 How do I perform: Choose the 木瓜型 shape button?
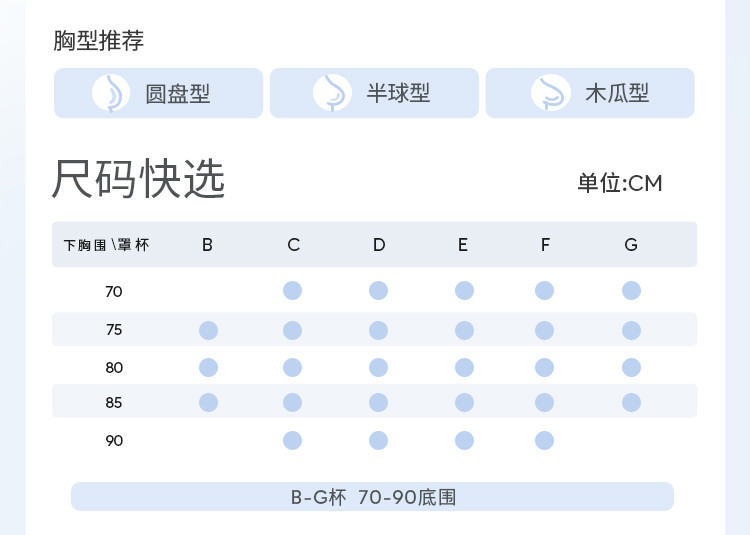pos(590,93)
